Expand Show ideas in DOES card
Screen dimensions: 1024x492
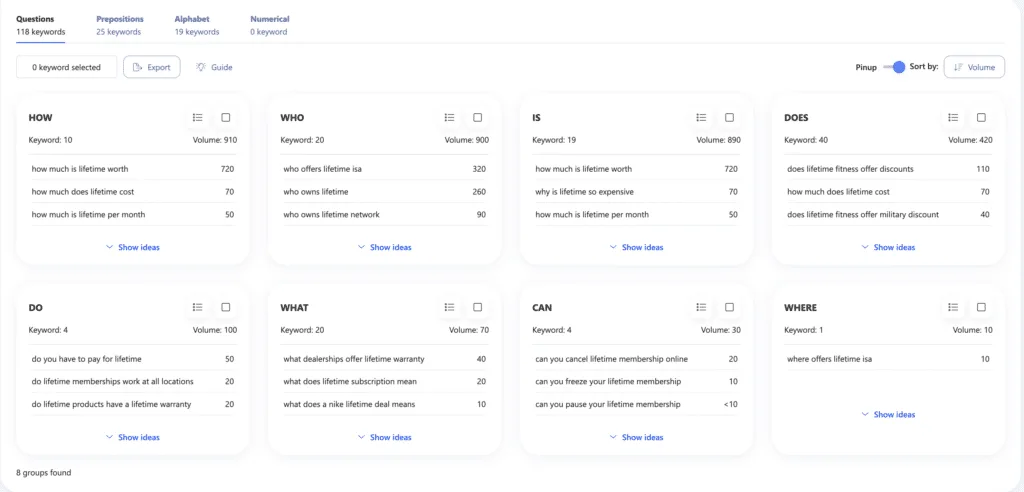888,247
